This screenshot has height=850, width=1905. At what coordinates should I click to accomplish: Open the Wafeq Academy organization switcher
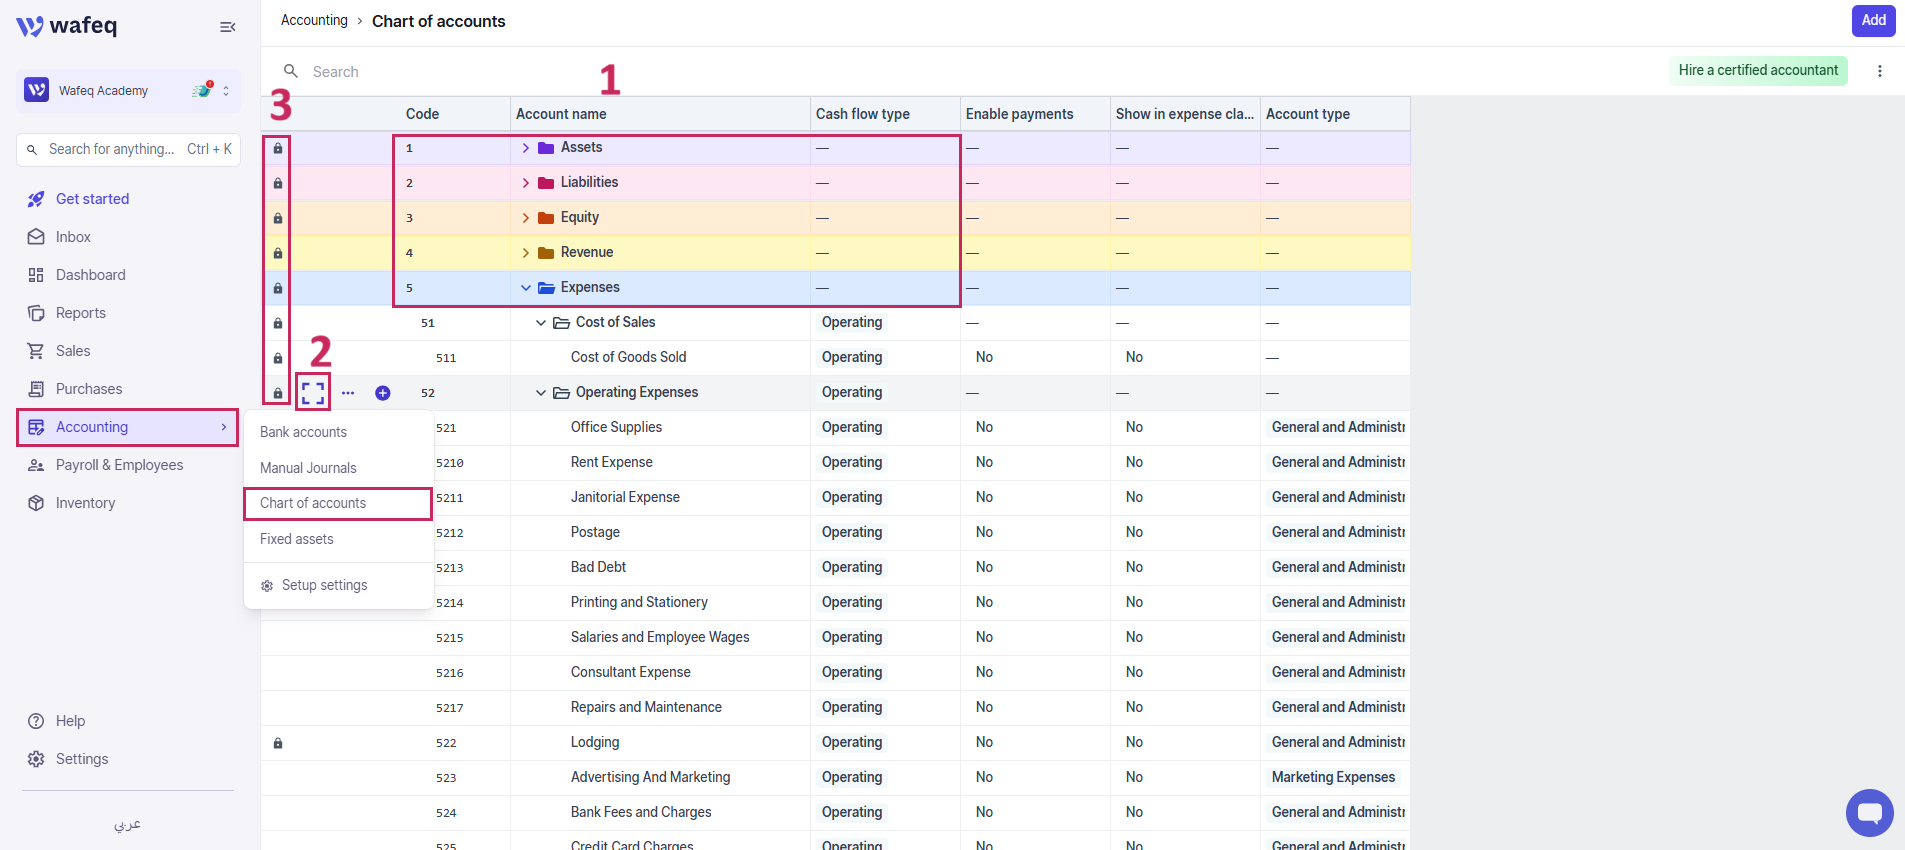coord(128,90)
